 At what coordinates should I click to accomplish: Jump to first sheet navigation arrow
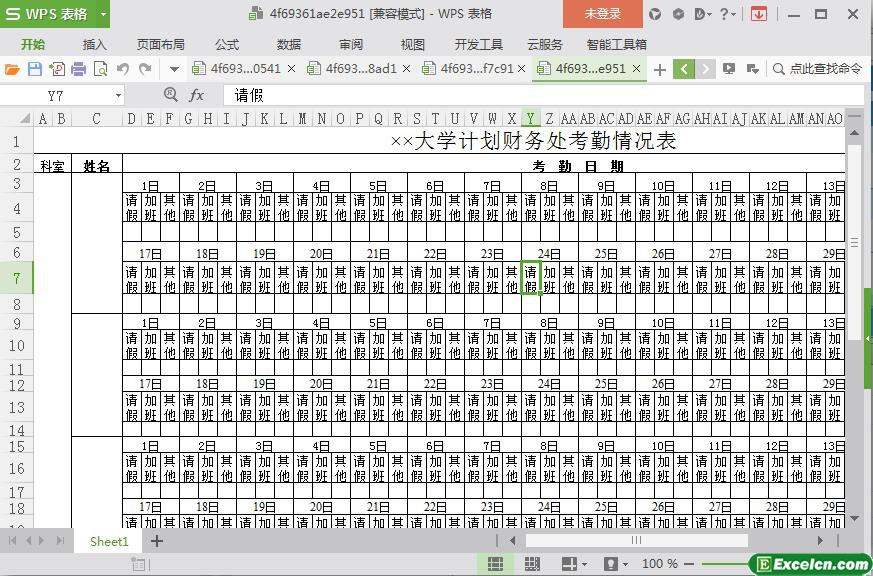click(12, 540)
